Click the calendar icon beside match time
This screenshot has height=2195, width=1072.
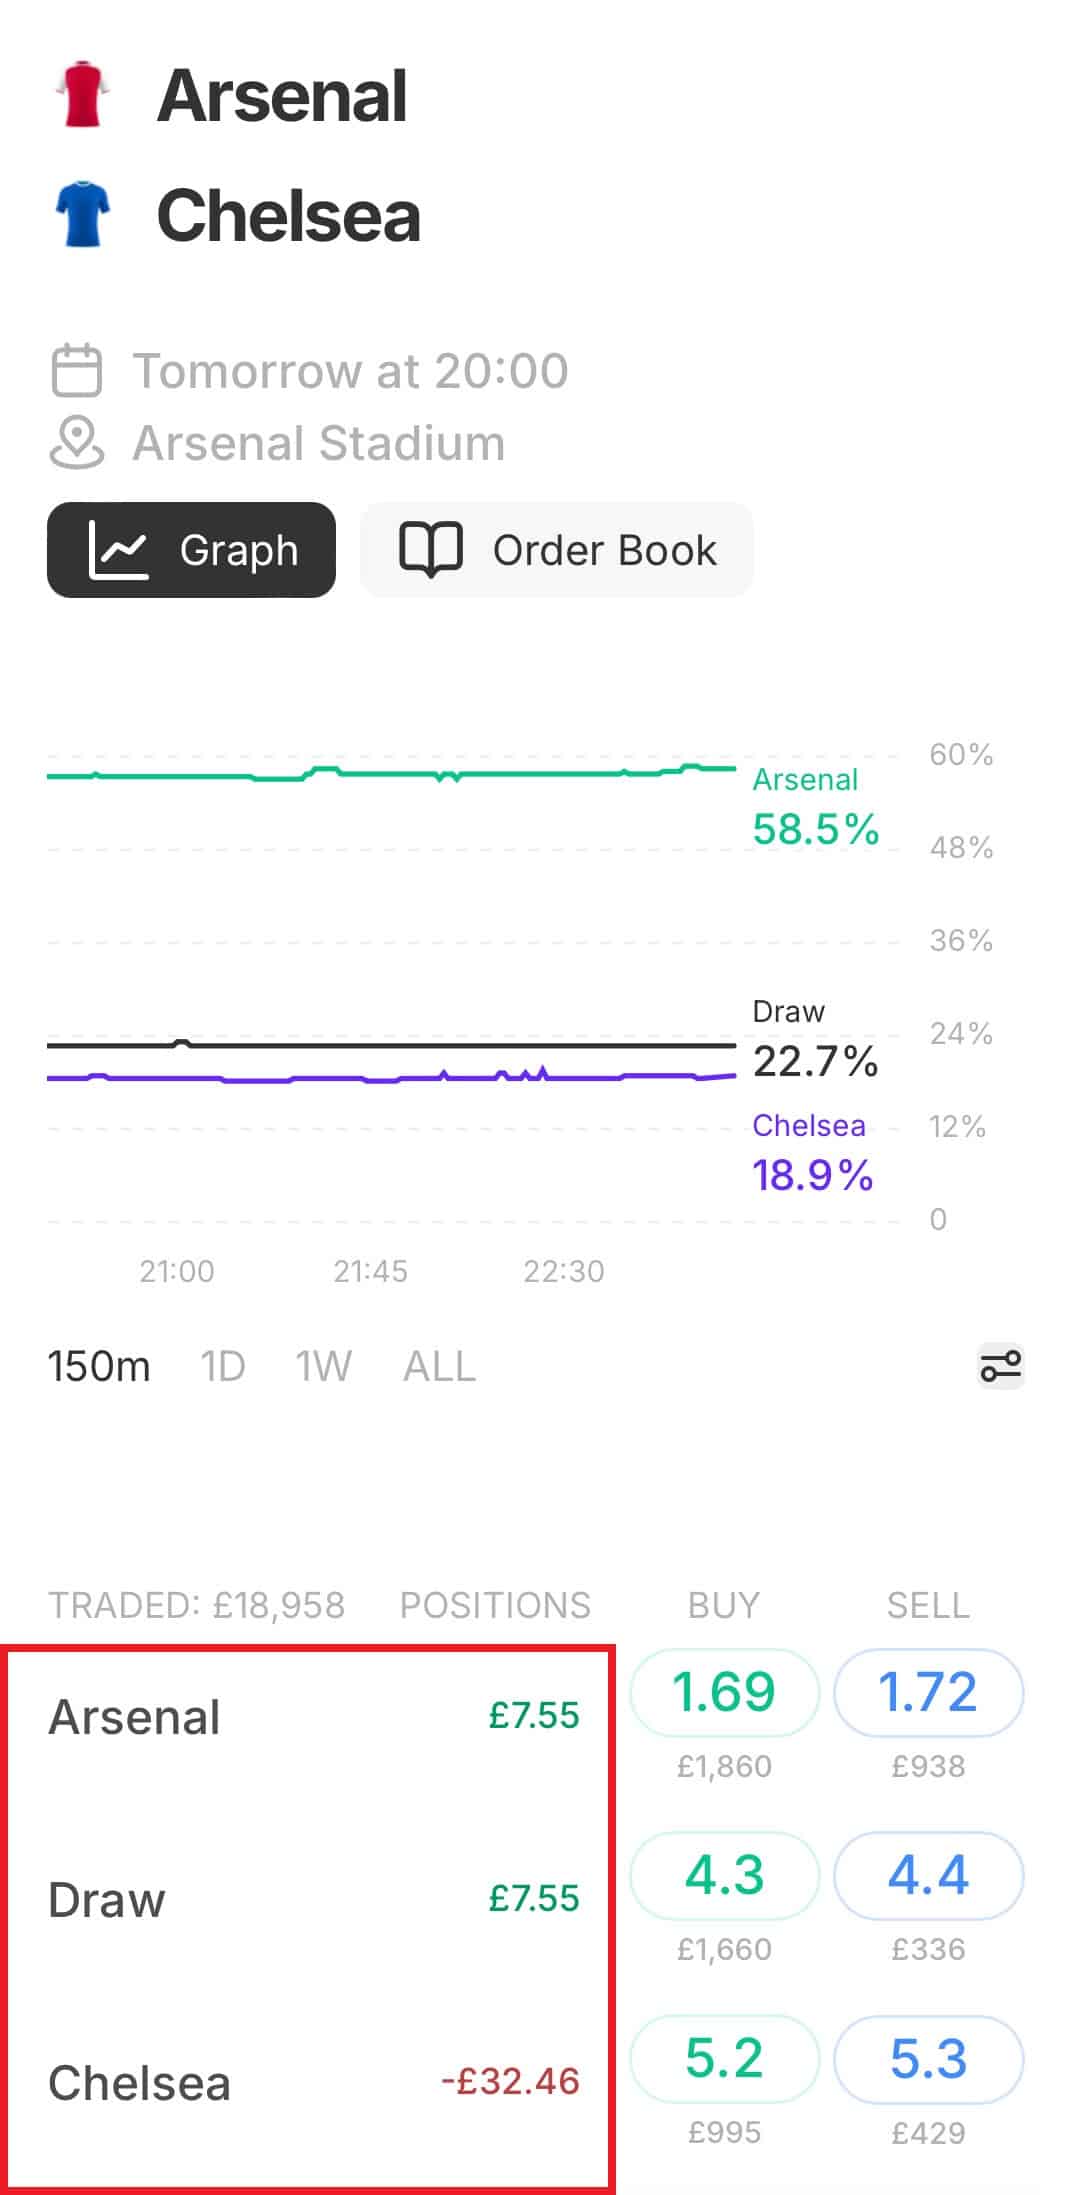pos(76,371)
